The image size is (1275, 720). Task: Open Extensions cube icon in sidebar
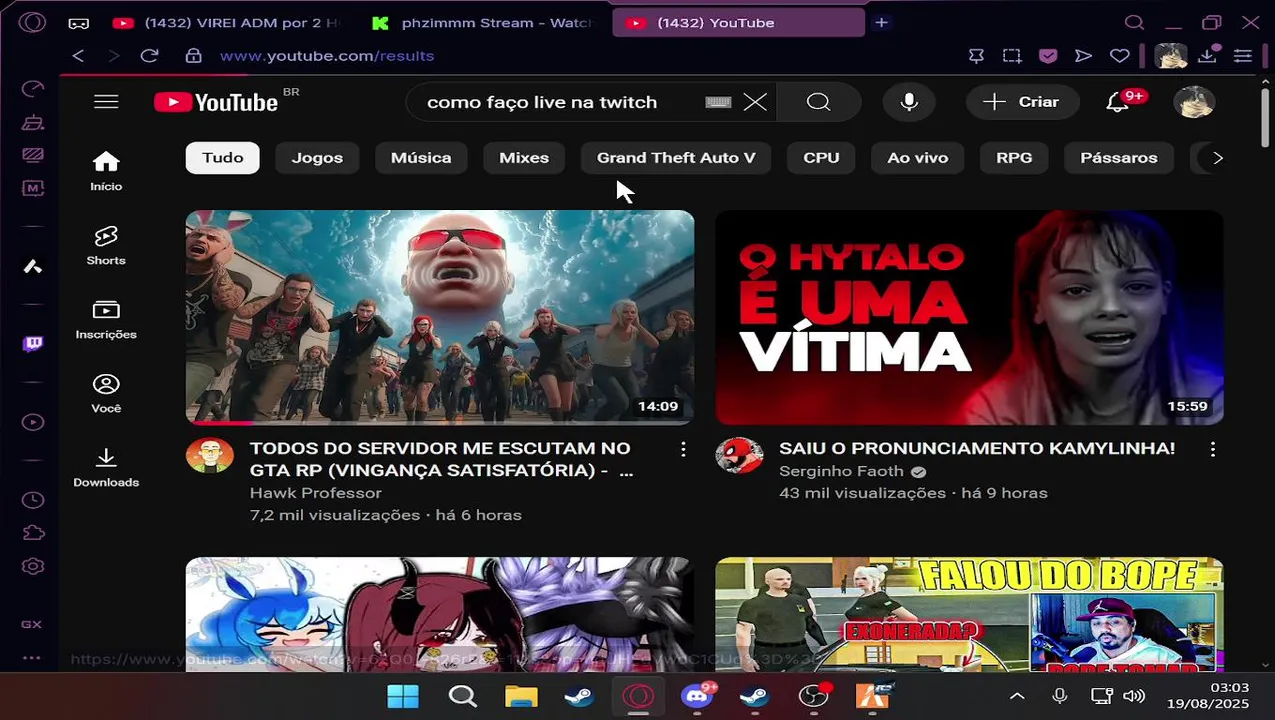(33, 533)
